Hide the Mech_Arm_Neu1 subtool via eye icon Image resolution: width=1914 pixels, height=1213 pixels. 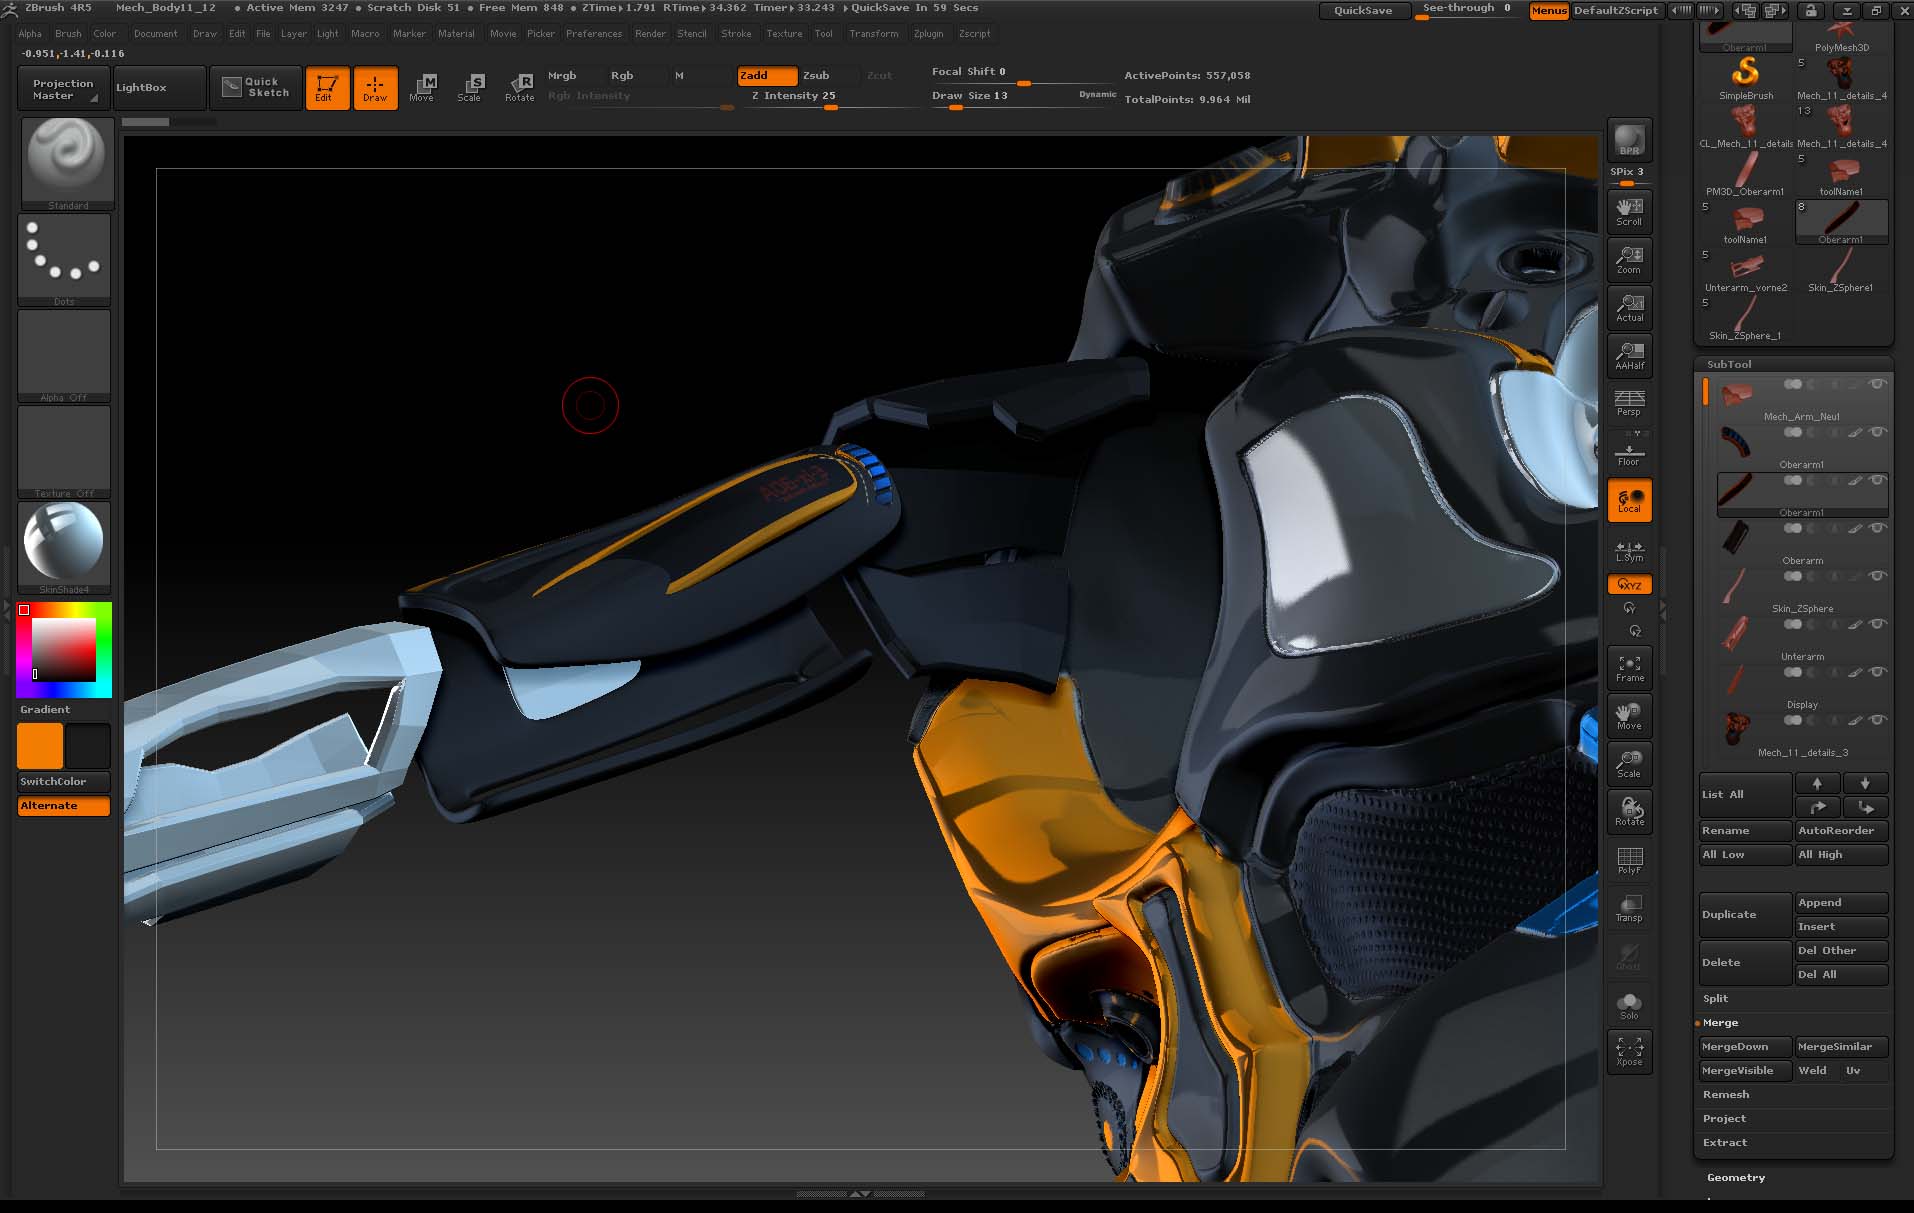click(x=1878, y=384)
